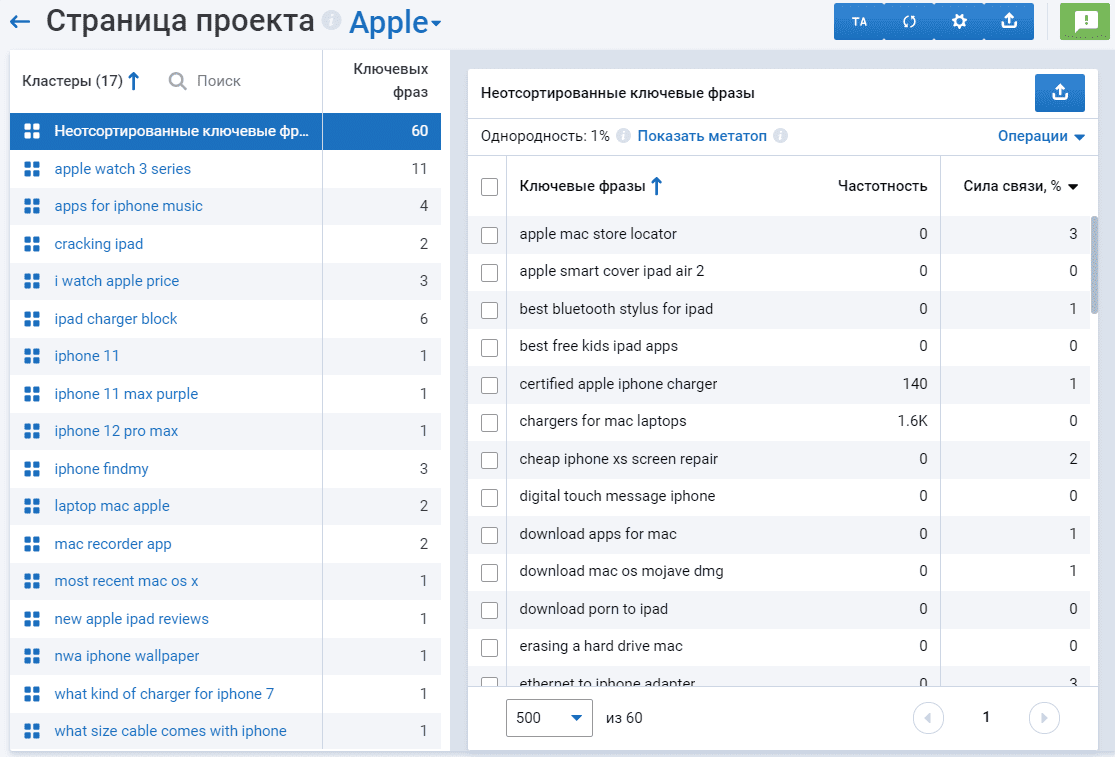Image resolution: width=1115 pixels, height=757 pixels.
Task: Sort clusters using the arrow next to Кластеры
Action: coord(134,81)
